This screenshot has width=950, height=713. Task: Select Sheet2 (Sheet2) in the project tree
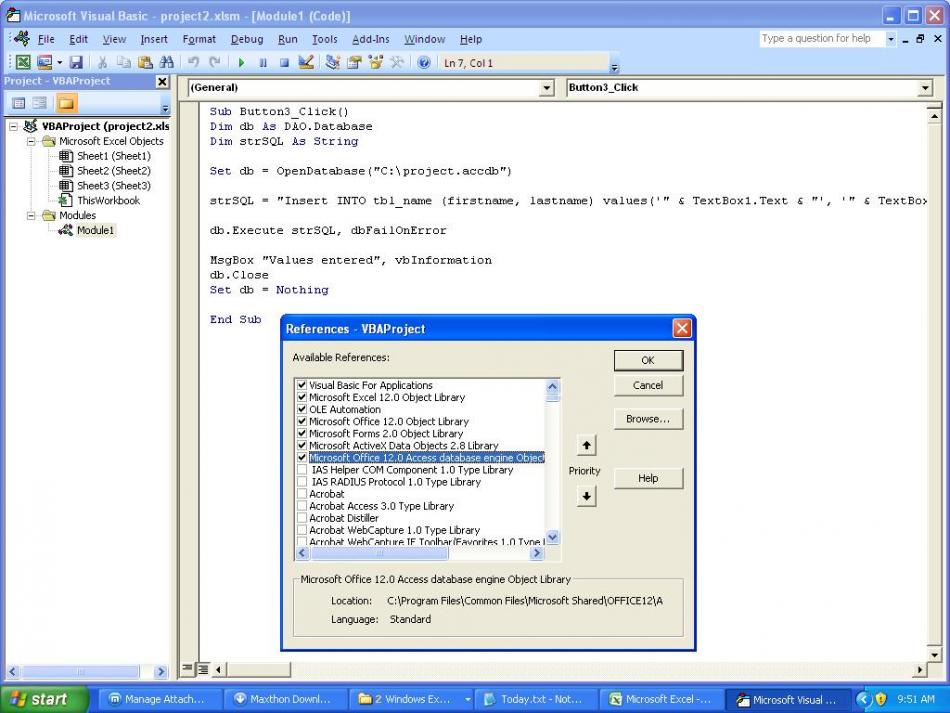[113, 171]
